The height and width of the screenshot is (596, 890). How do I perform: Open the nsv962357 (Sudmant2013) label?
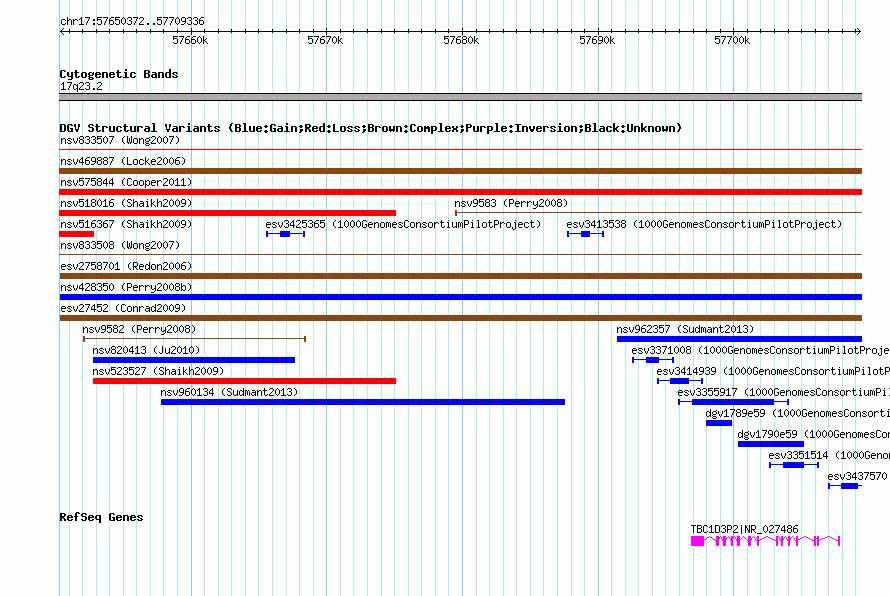pyautogui.click(x=685, y=329)
